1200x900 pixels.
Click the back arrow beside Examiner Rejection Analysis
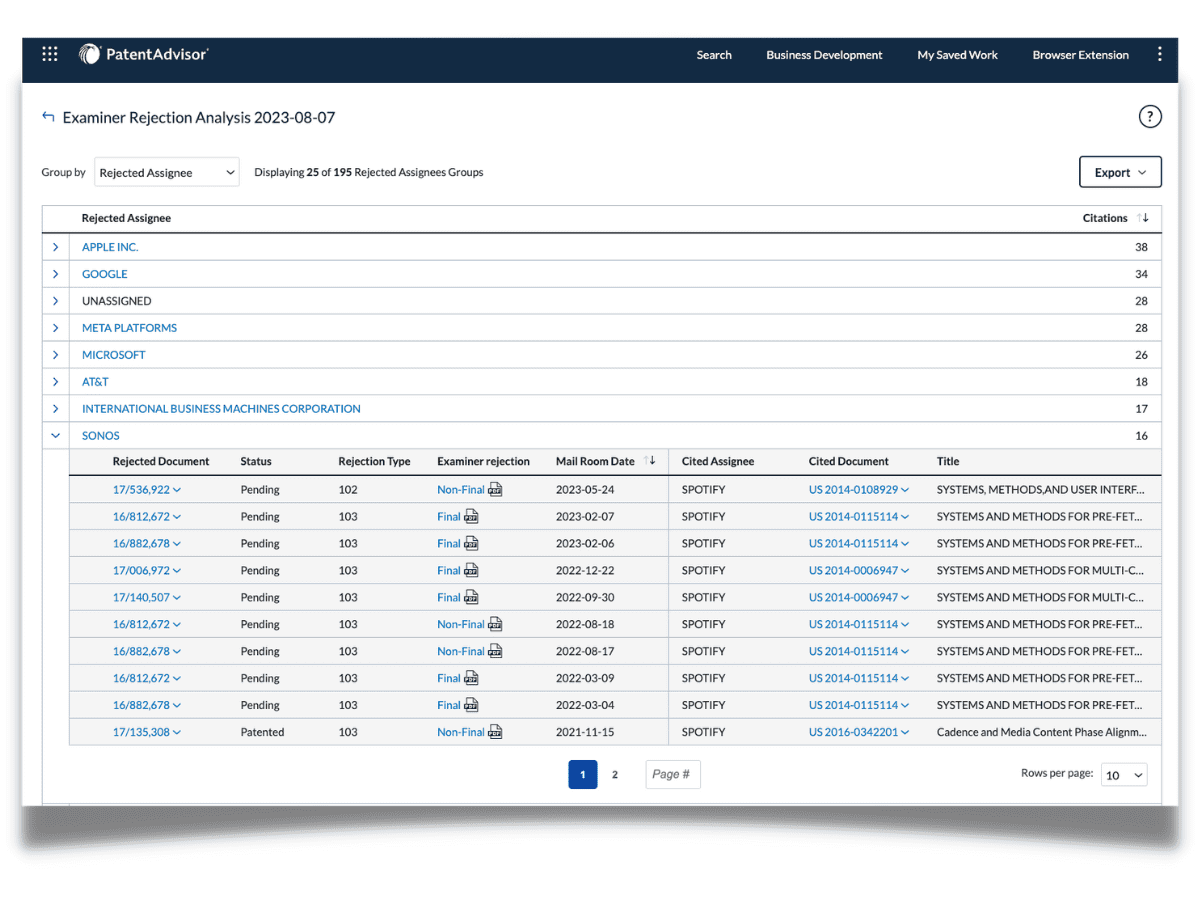[48, 117]
